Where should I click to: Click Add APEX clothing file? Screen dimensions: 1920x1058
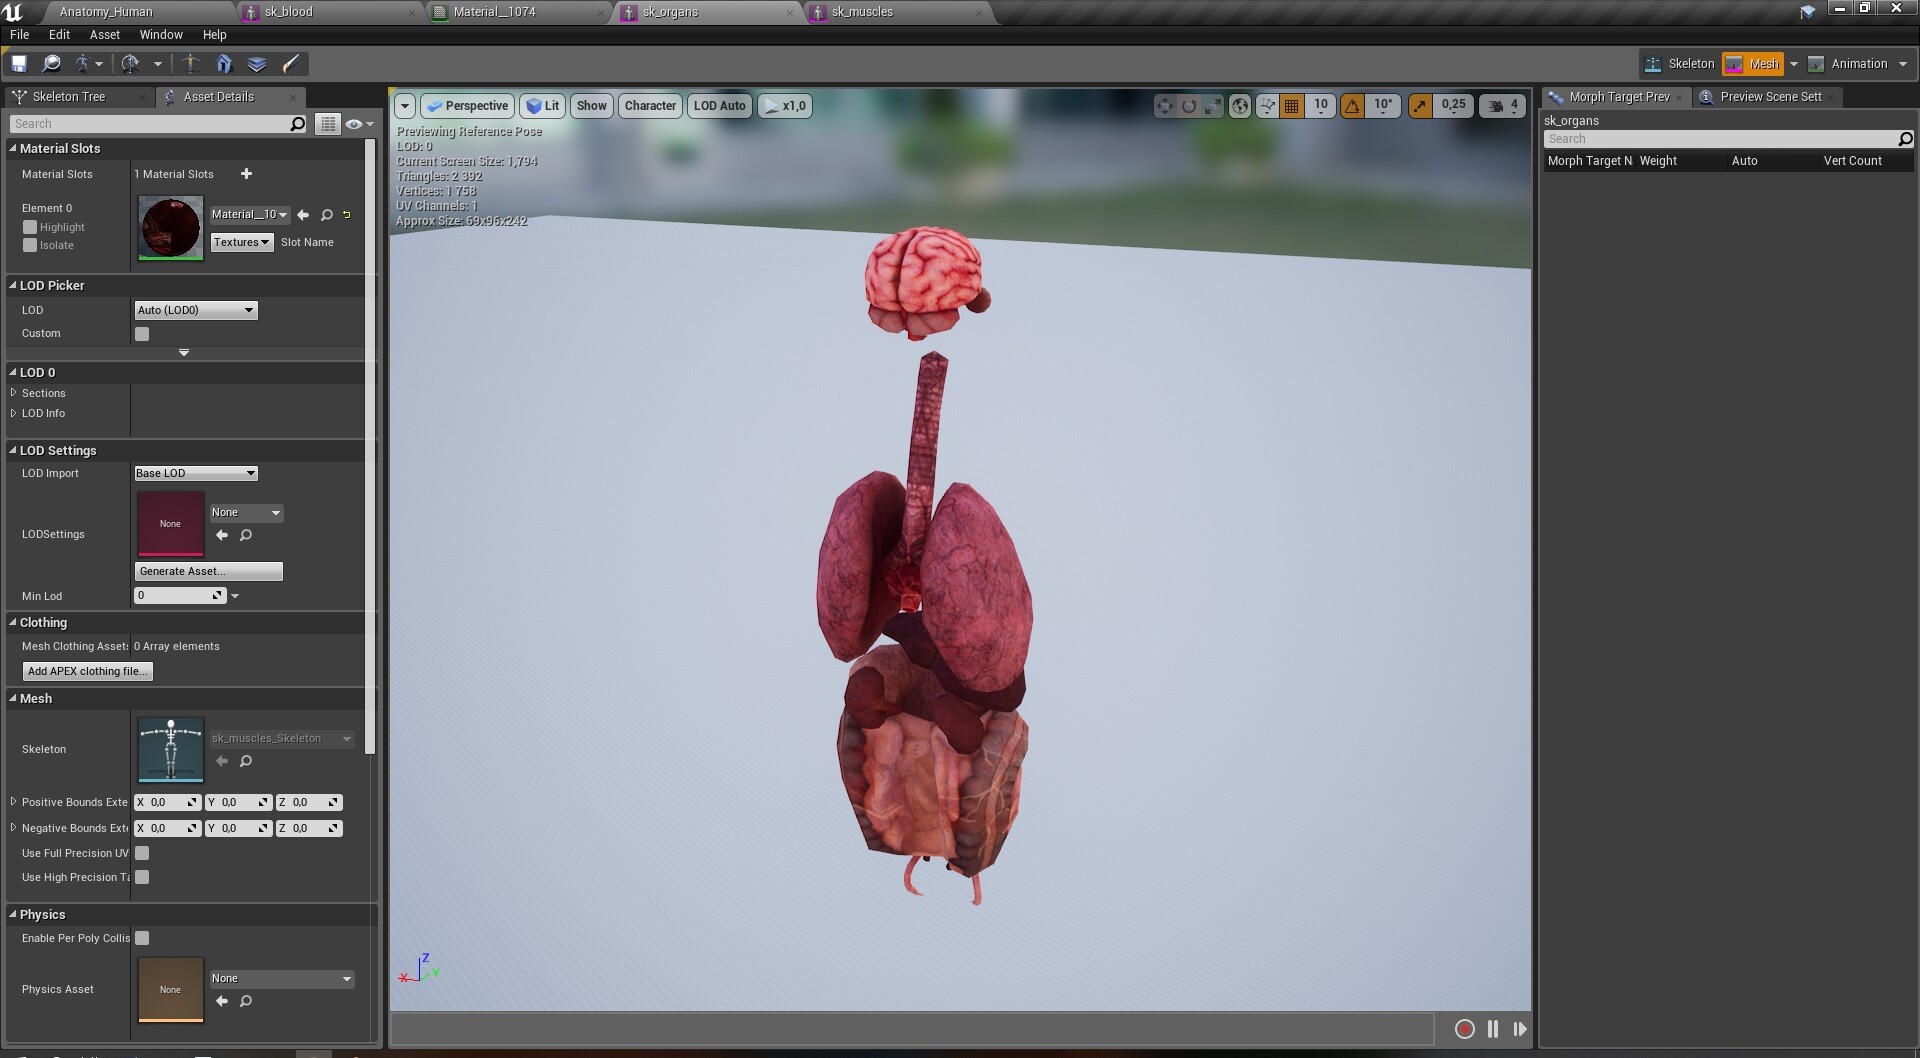click(87, 671)
